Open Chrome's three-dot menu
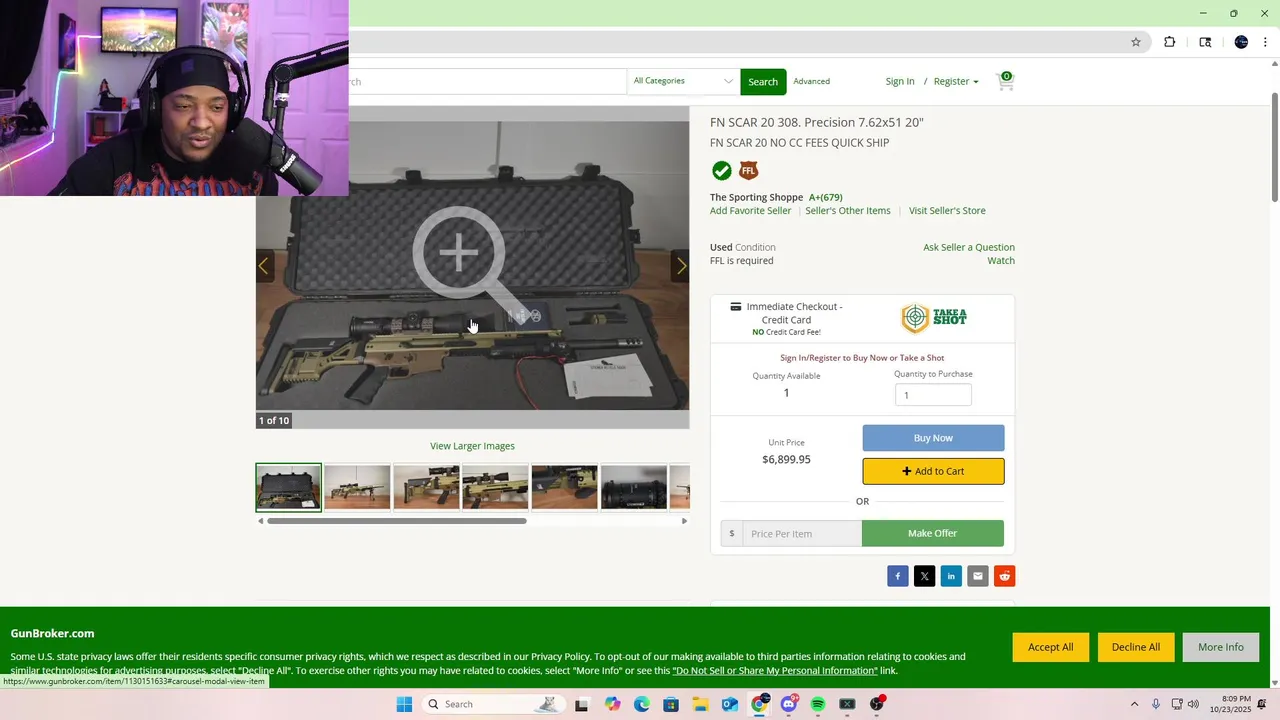The width and height of the screenshot is (1280, 720). pos(1265,42)
